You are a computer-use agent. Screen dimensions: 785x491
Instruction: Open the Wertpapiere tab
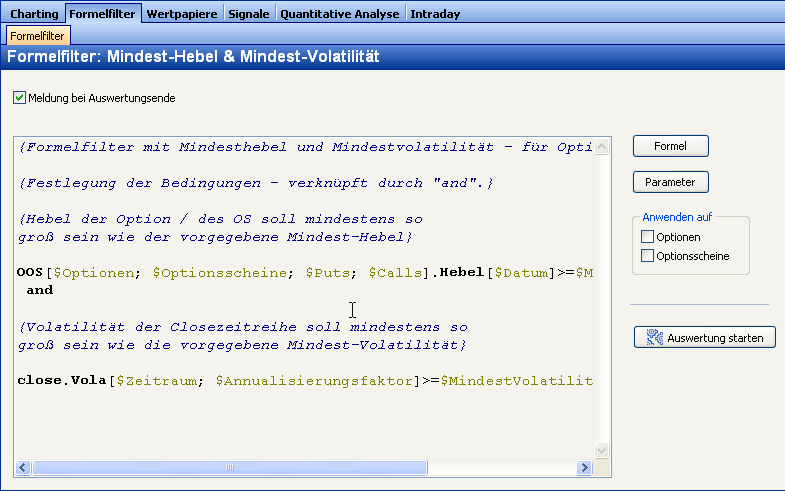(182, 14)
